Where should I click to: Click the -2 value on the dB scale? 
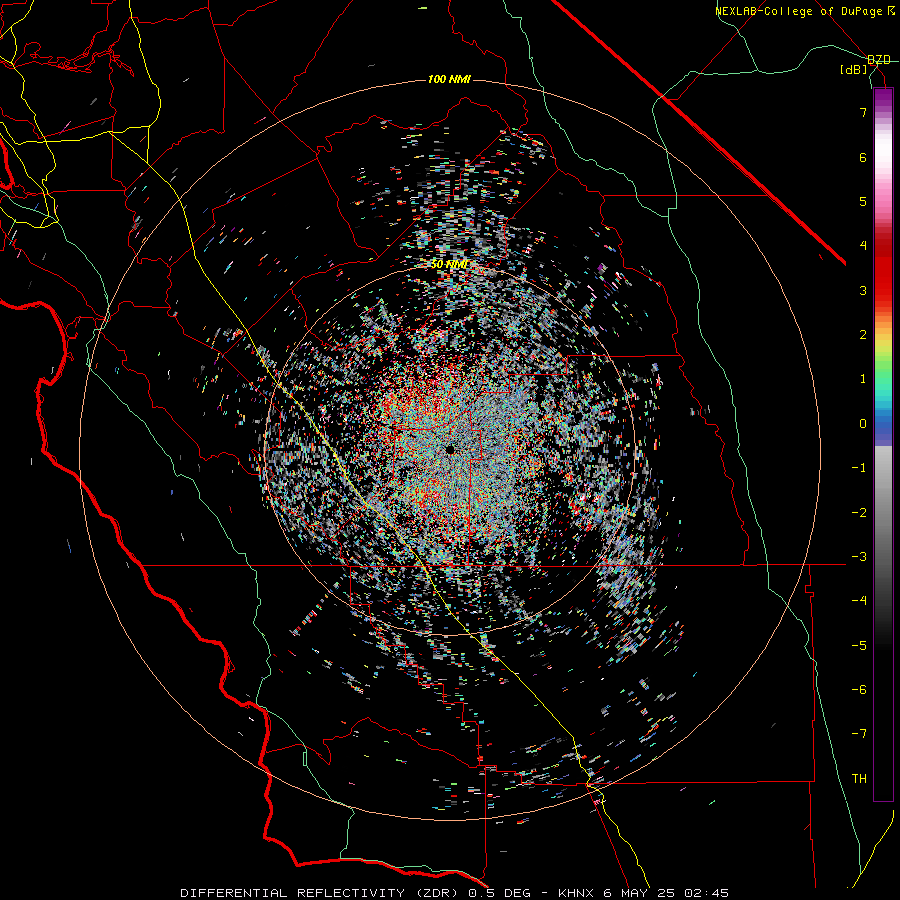pos(859,513)
